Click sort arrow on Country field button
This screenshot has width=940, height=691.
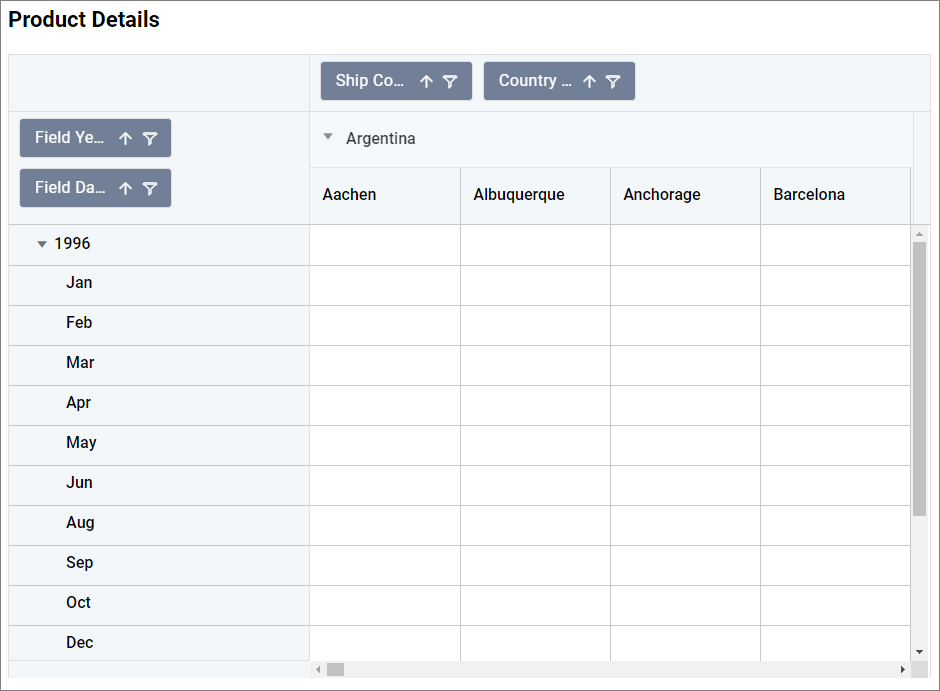(589, 82)
